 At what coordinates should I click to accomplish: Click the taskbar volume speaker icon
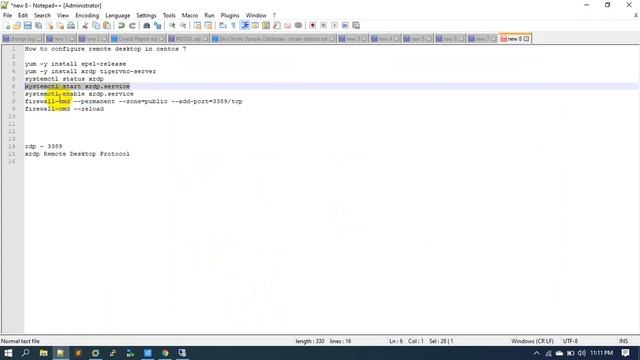pyautogui.click(x=582, y=353)
